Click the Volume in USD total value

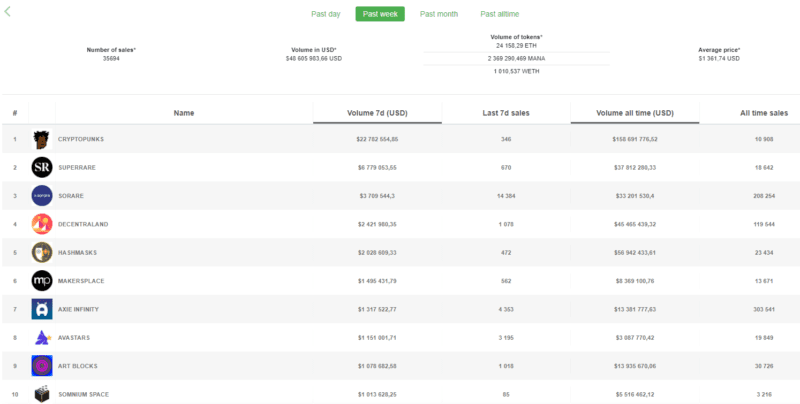[314, 59]
